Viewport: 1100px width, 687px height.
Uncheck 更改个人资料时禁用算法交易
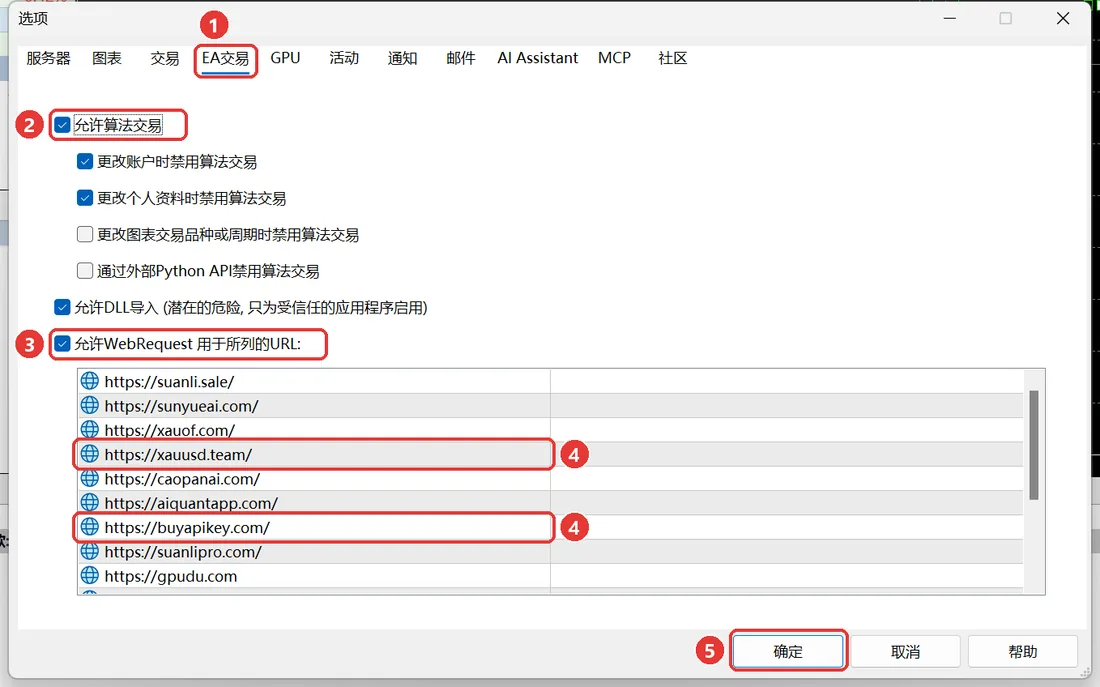point(85,198)
